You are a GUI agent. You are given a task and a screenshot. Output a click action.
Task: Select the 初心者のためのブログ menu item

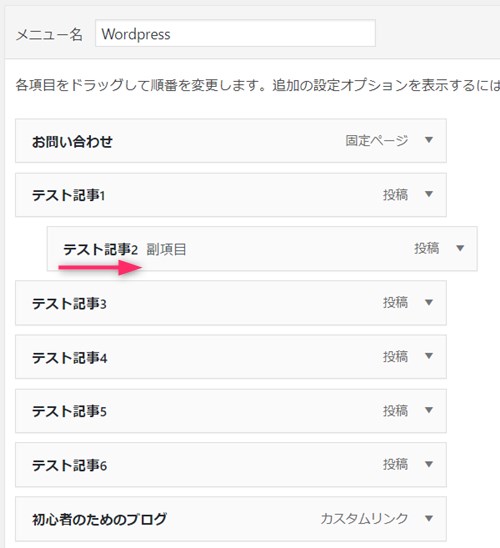point(231,519)
